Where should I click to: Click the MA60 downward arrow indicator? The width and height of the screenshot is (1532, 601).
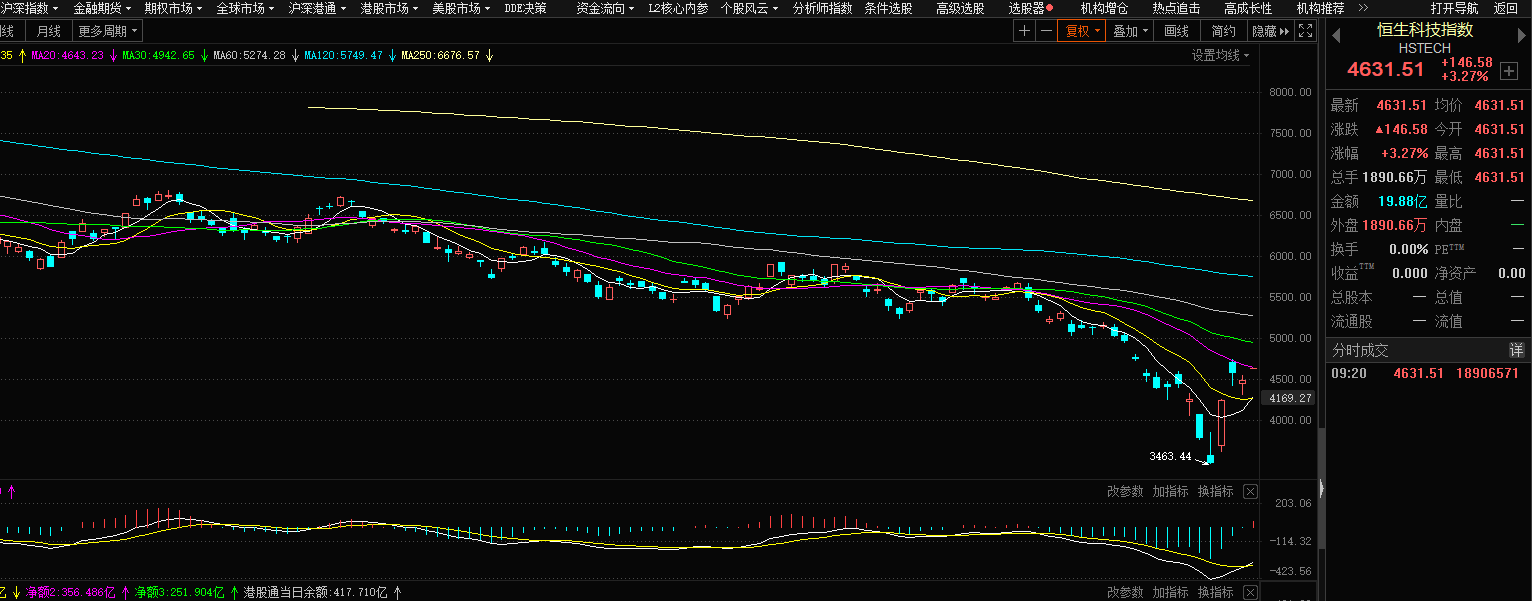[x=295, y=55]
